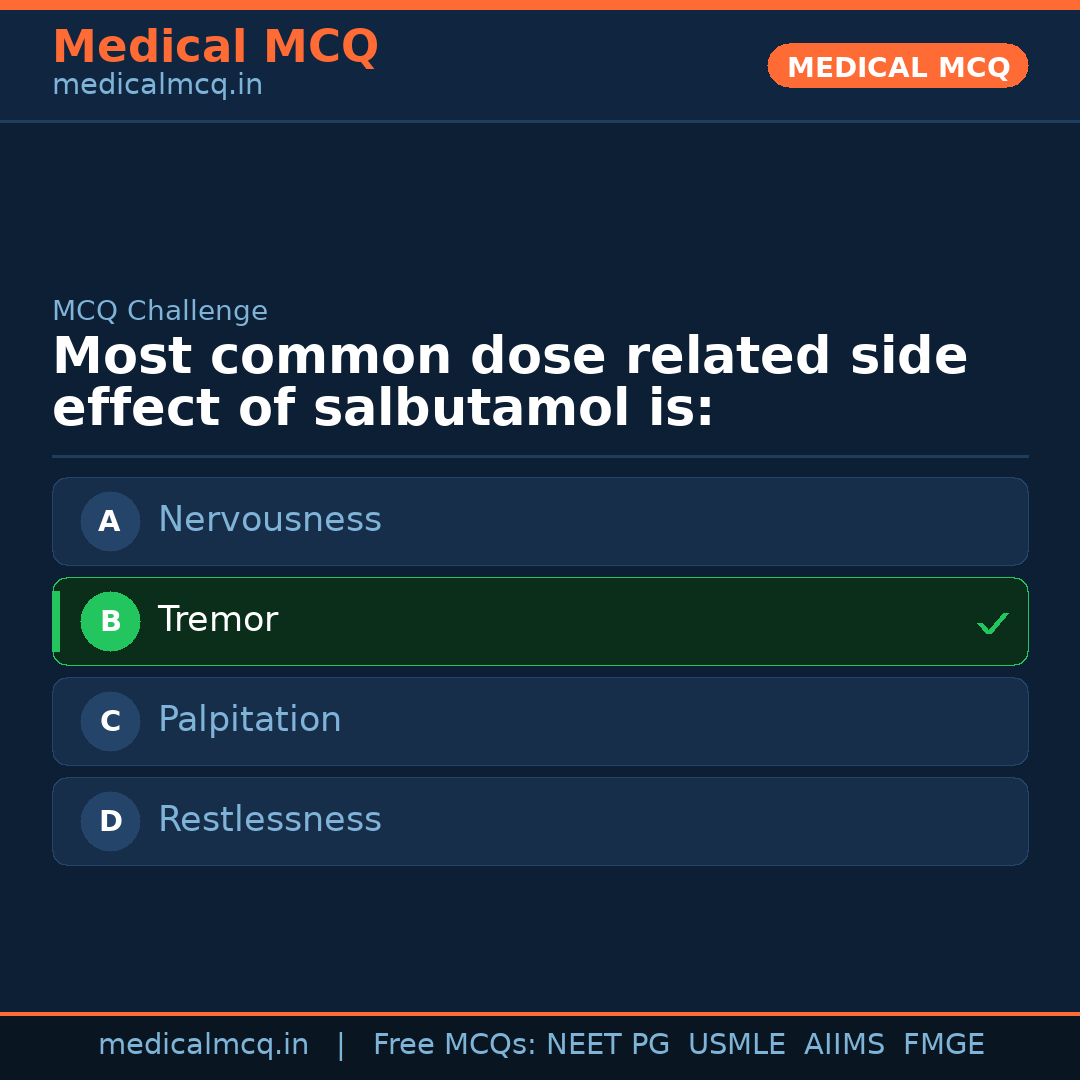
Task: Select answer option A Nervousness
Action: pos(540,521)
